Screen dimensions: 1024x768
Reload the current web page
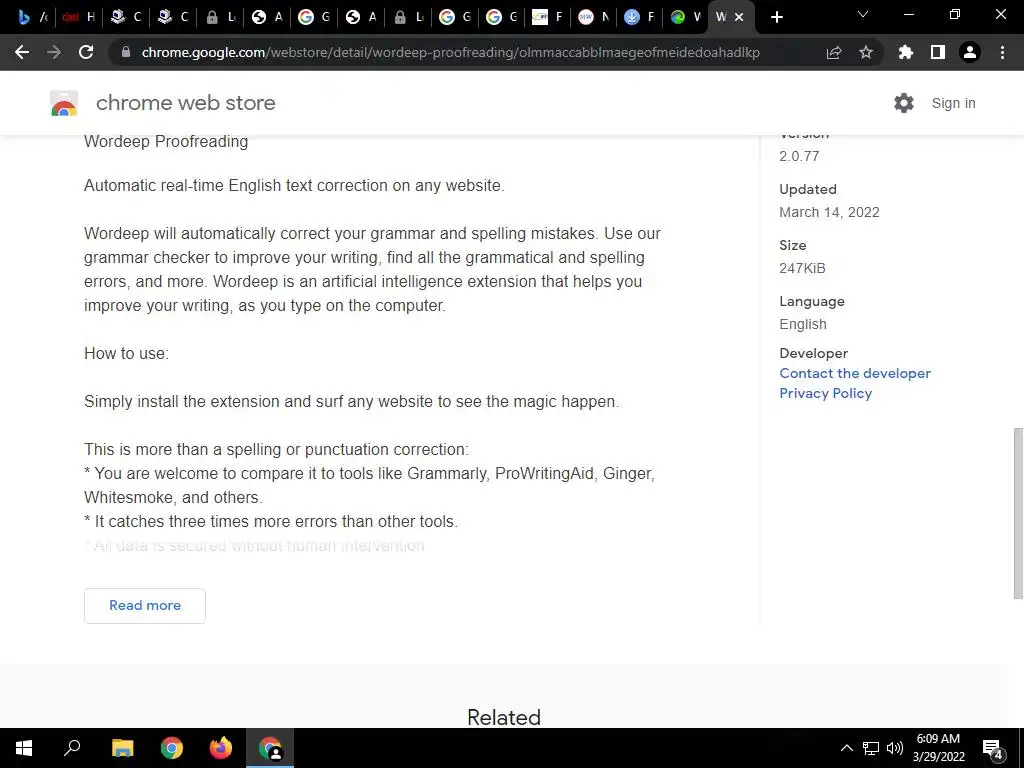(x=86, y=52)
